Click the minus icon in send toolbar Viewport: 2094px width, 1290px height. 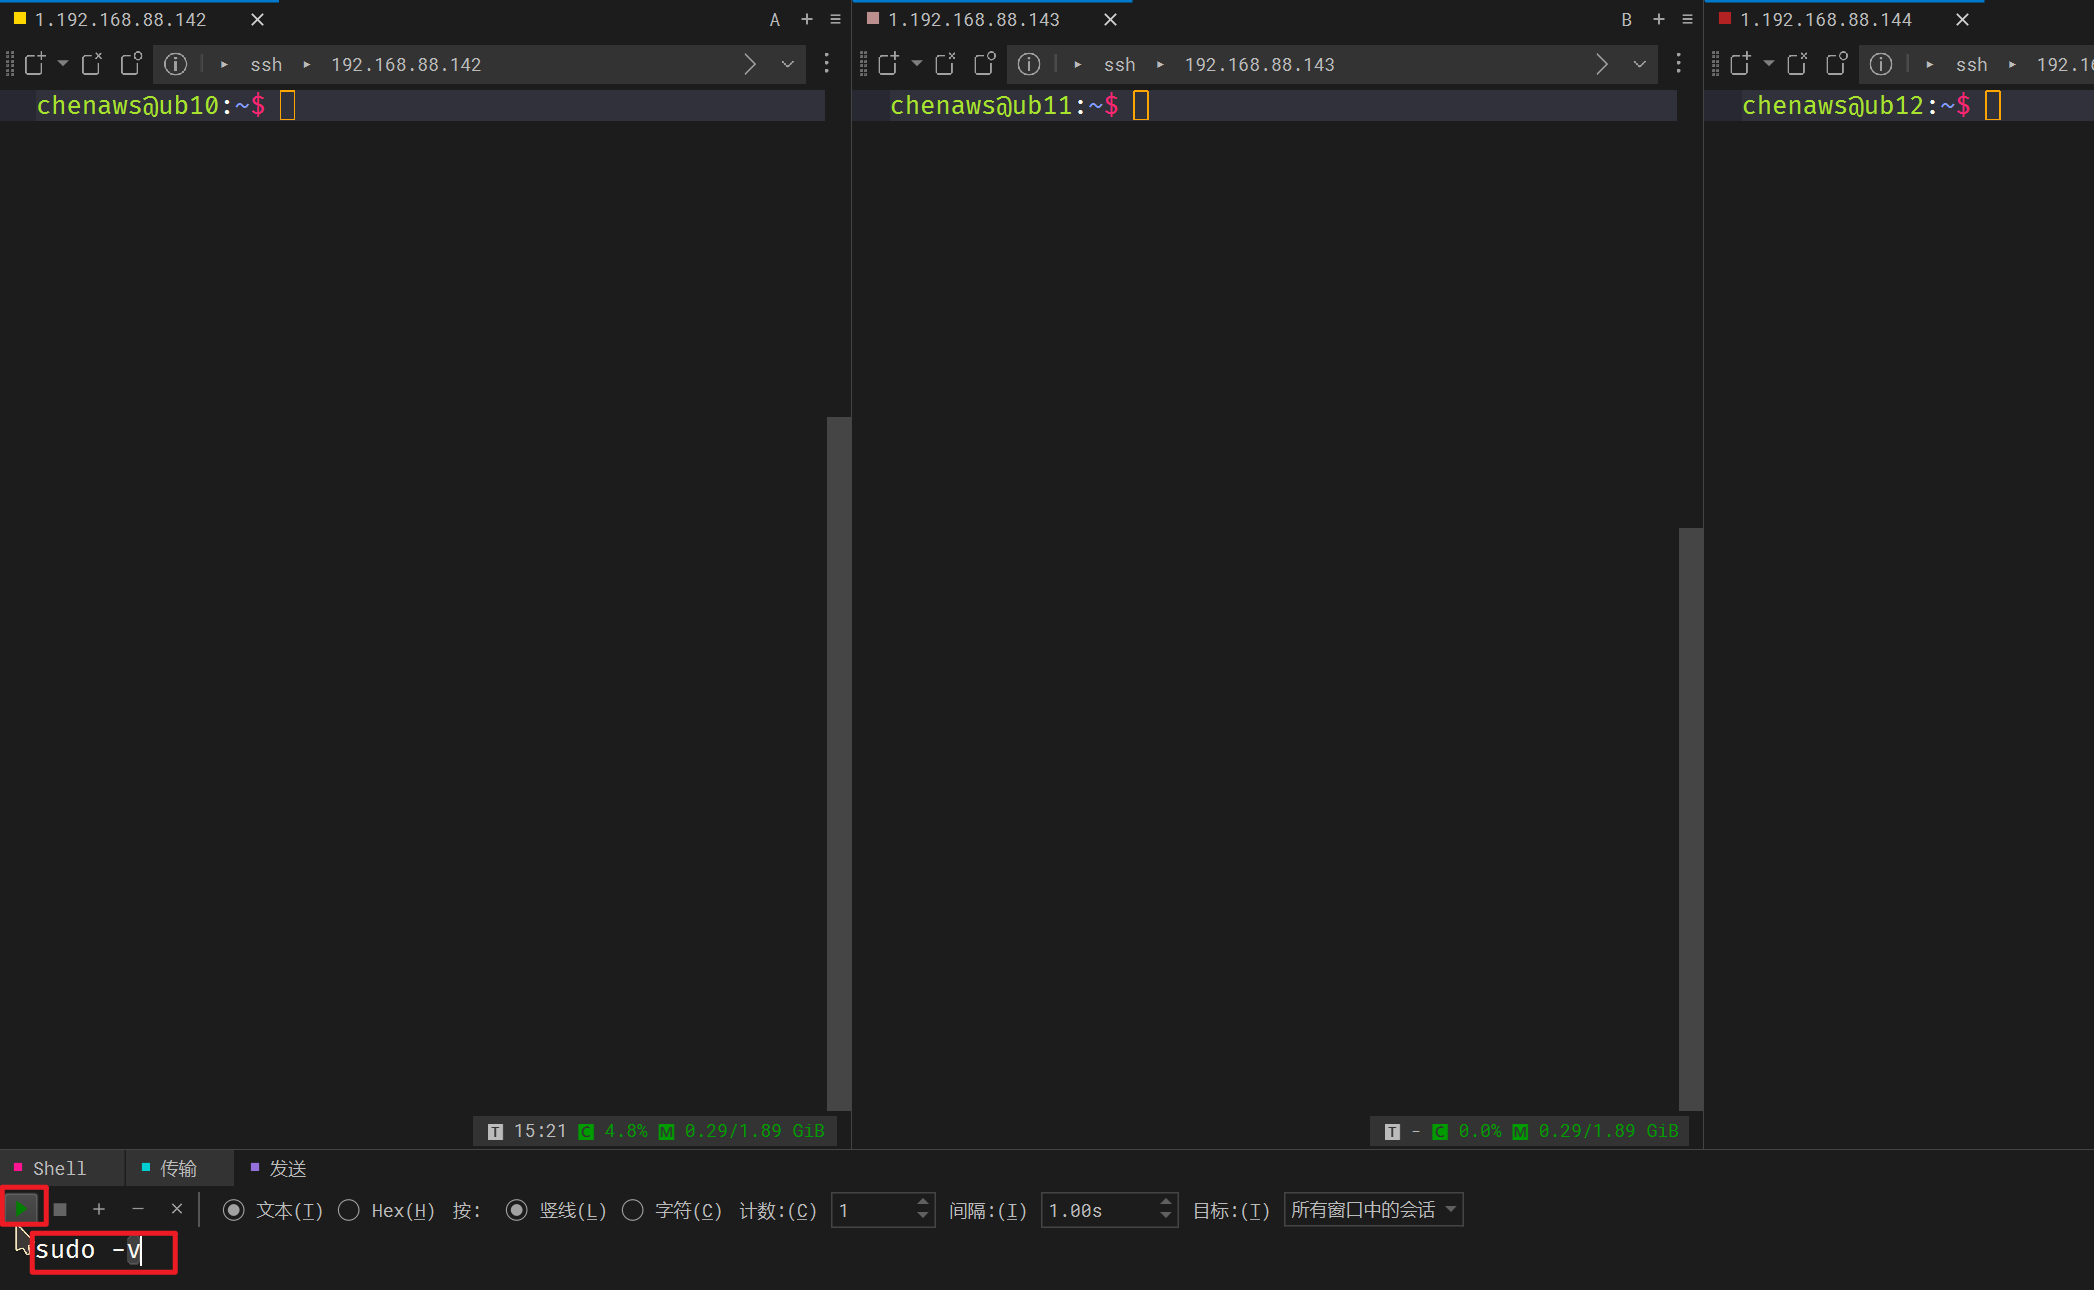[x=138, y=1210]
